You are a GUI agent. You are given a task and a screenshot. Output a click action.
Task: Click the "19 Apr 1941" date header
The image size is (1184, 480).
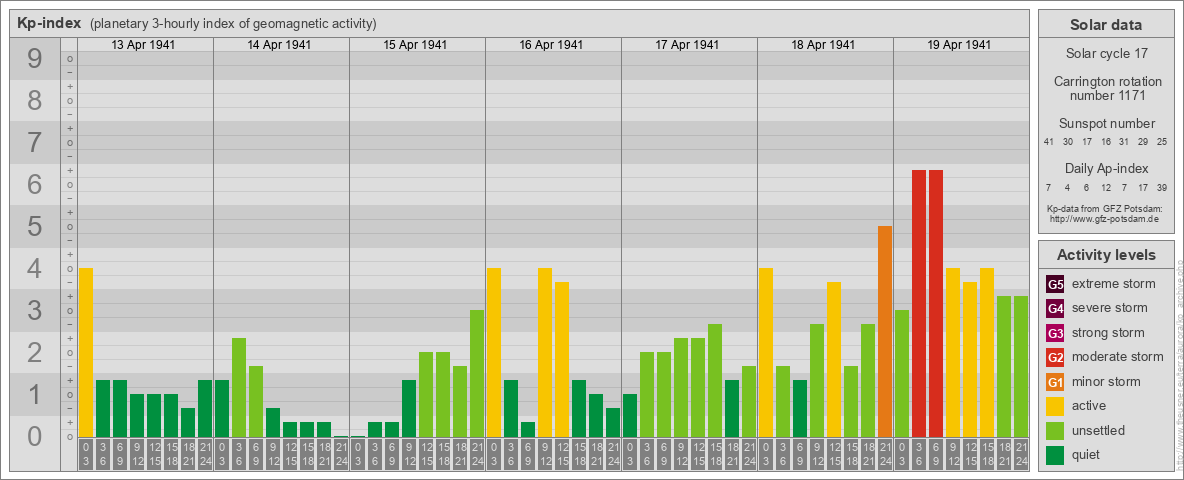point(959,45)
